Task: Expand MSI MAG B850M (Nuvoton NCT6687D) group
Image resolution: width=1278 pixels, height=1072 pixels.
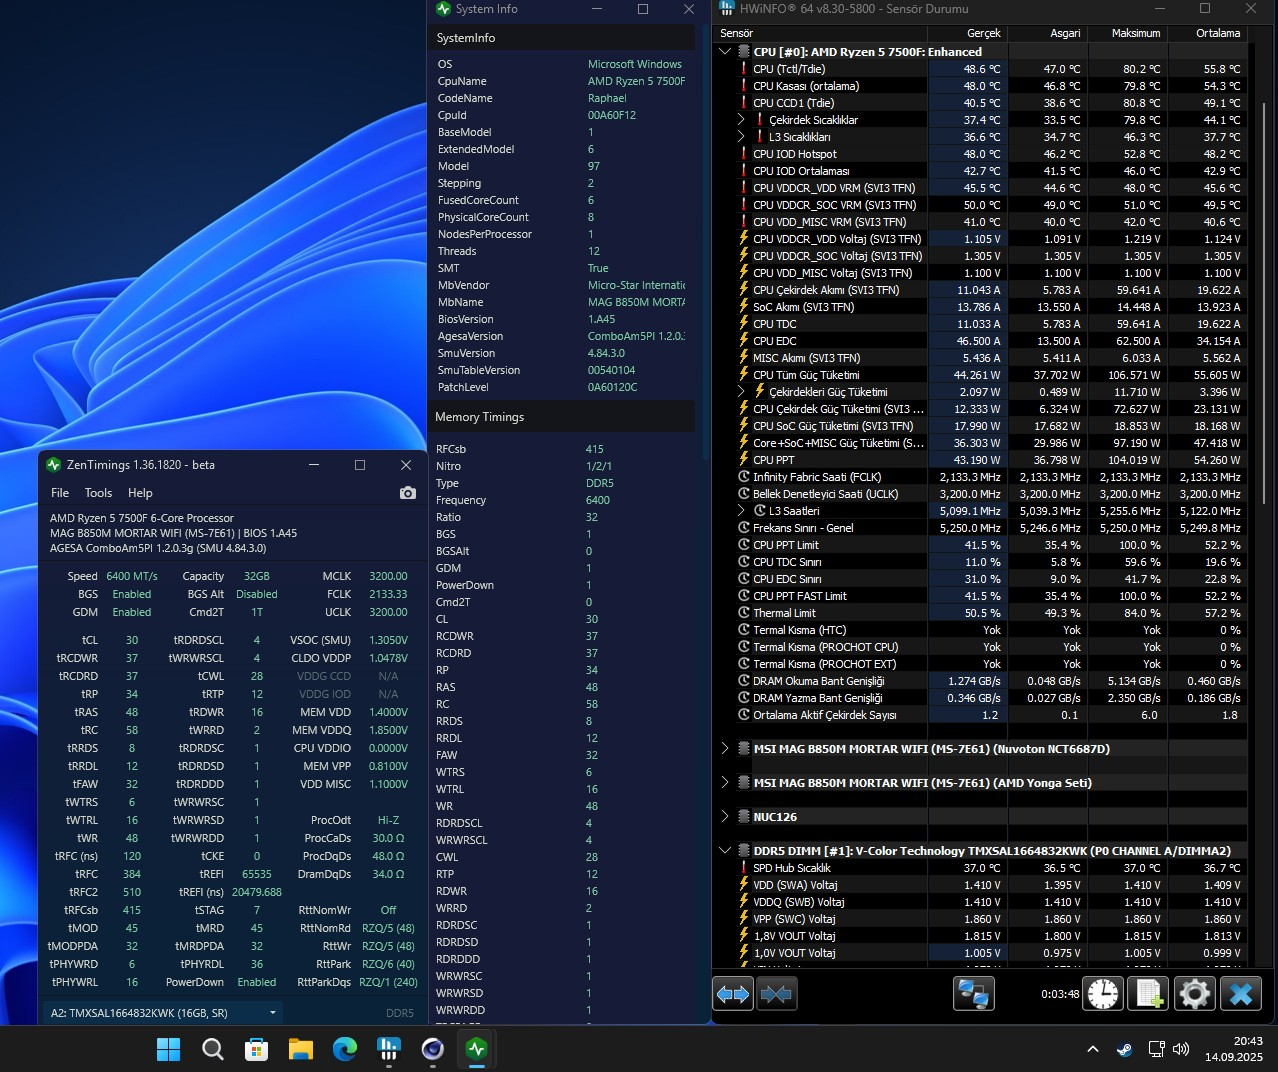Action: point(725,749)
